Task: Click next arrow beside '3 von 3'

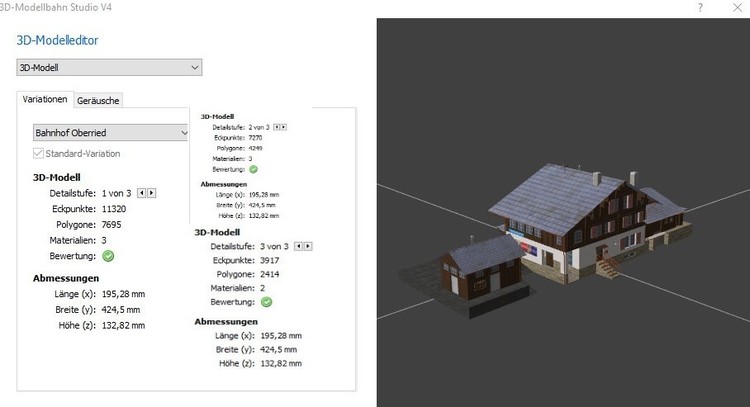Action: click(308, 246)
